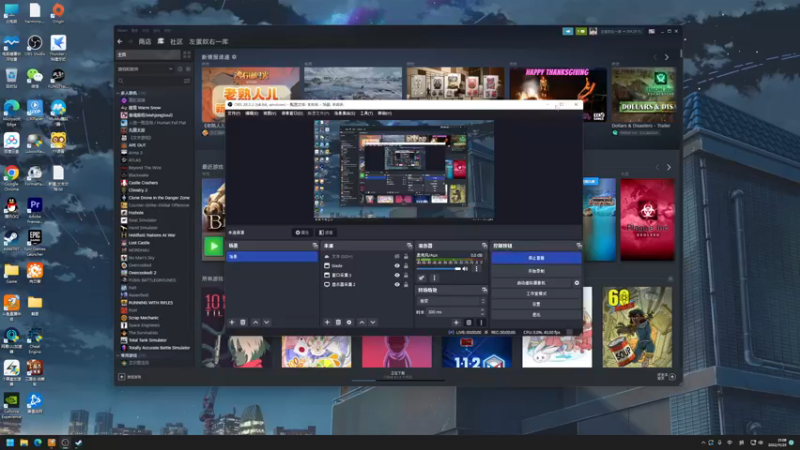Launch OBS Studio from desktop shortcut
Viewport: 800px width, 450px height.
[x=35, y=46]
